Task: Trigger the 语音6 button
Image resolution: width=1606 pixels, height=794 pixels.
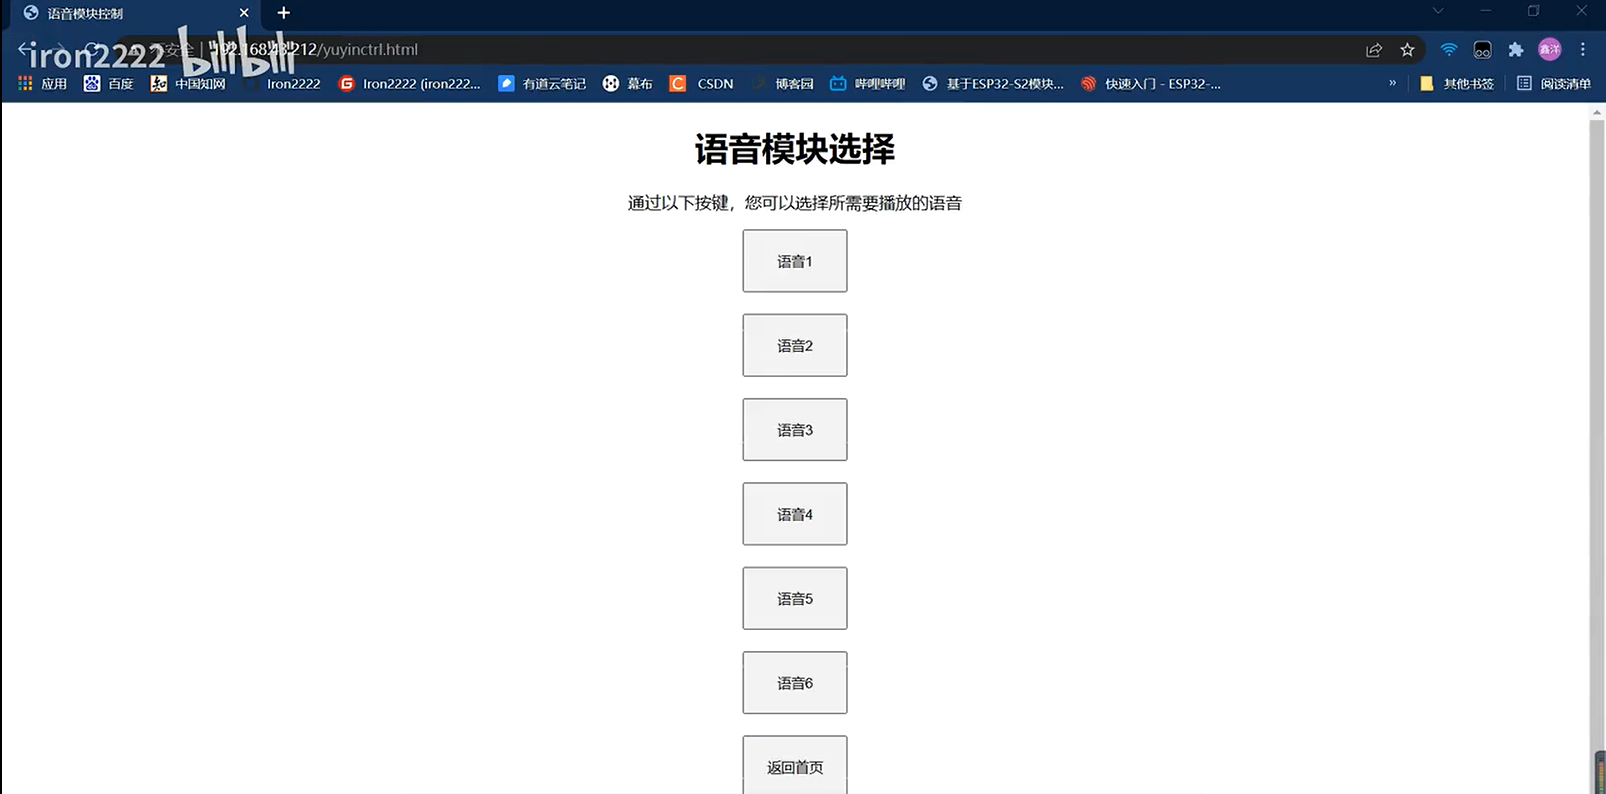Action: [x=795, y=683]
